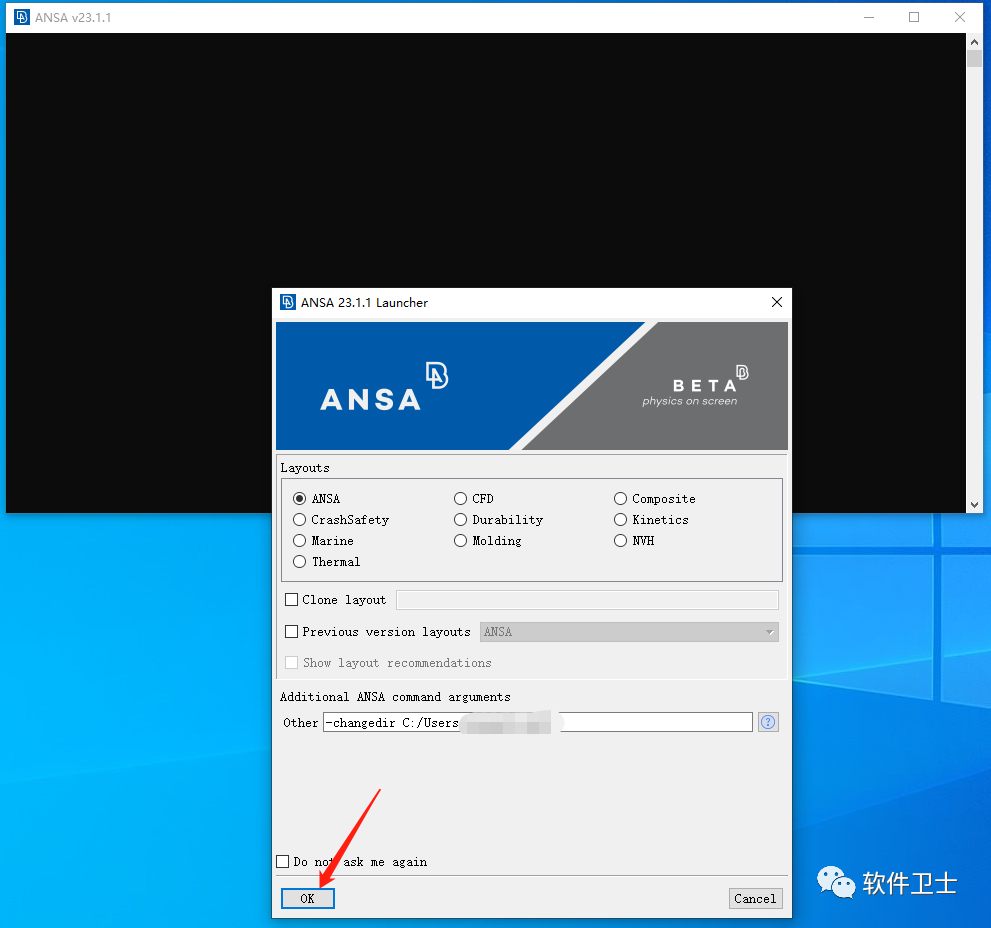
Task: Focus the Other command arguments field
Action: pos(538,722)
